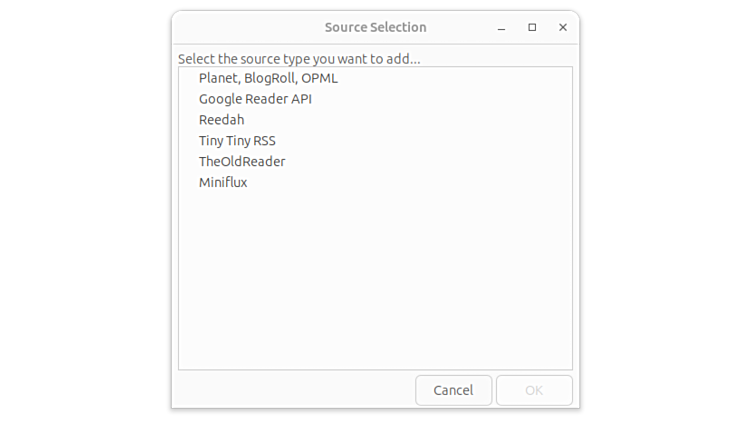Highlight the OPML import list entry
Viewport: 752px width, 423px height.
click(x=268, y=78)
